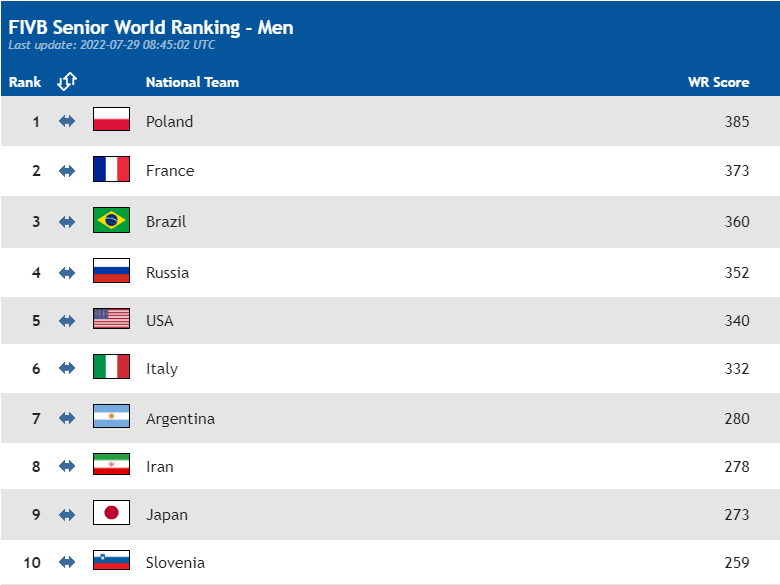Image resolution: width=780 pixels, height=585 pixels.
Task: Click the rank change arrows header icon
Action: pyautogui.click(x=67, y=82)
